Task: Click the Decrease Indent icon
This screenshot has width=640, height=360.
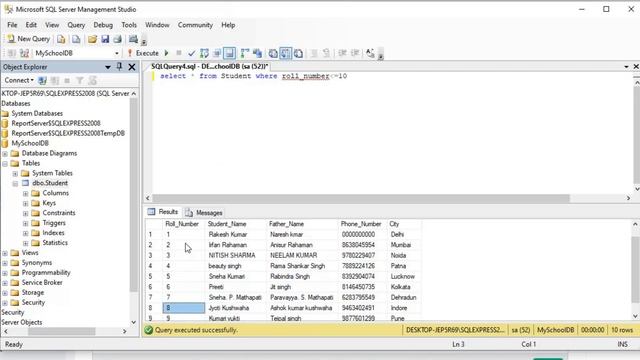Action: (342, 53)
